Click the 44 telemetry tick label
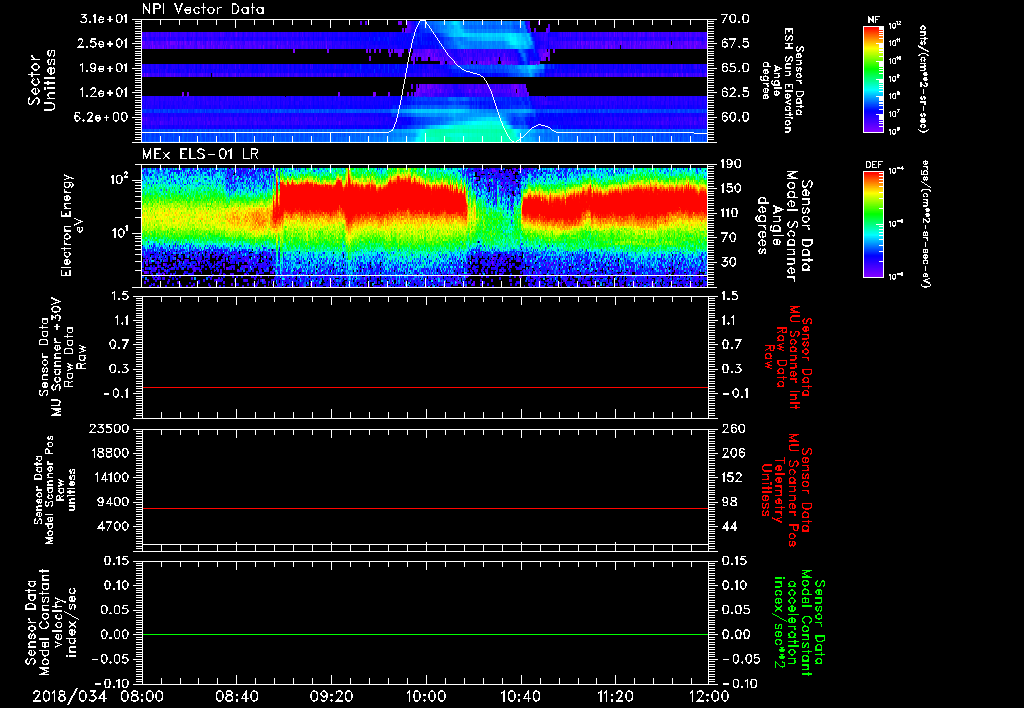Viewport: 1024px width, 708px height. click(729, 526)
